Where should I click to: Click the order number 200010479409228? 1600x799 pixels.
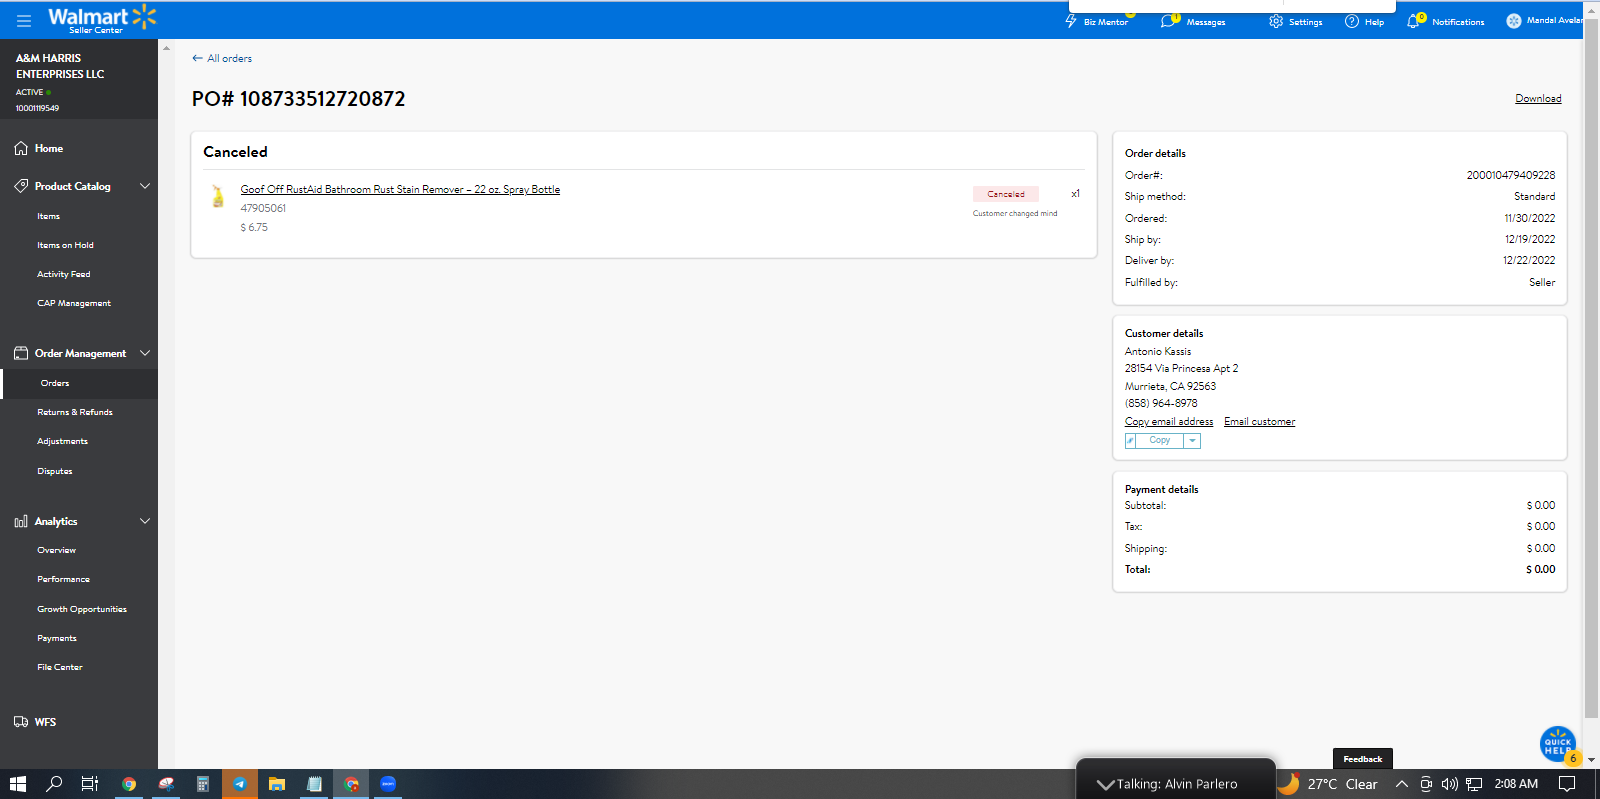[x=1511, y=175]
